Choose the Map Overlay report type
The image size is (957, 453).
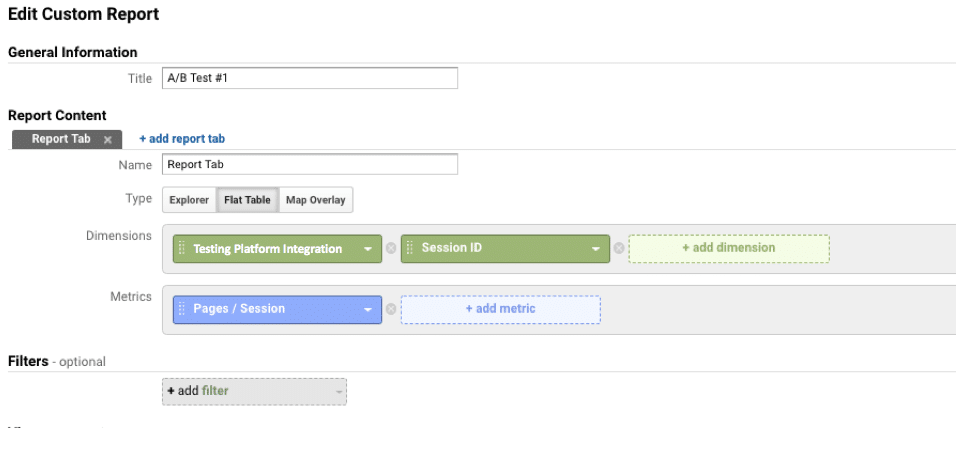coord(315,200)
